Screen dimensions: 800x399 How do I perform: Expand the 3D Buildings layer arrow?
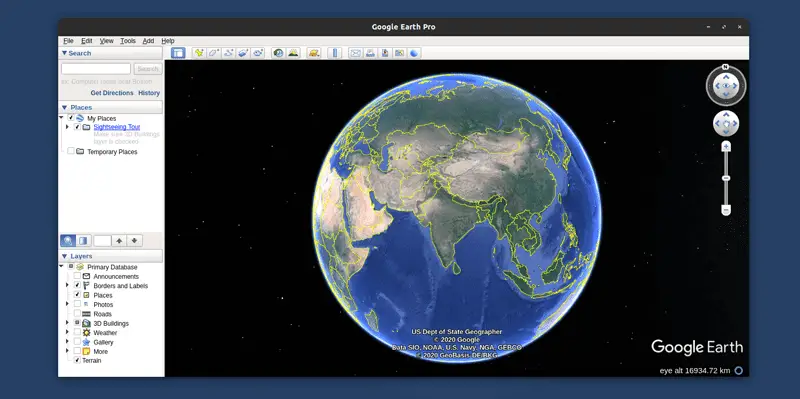67,323
